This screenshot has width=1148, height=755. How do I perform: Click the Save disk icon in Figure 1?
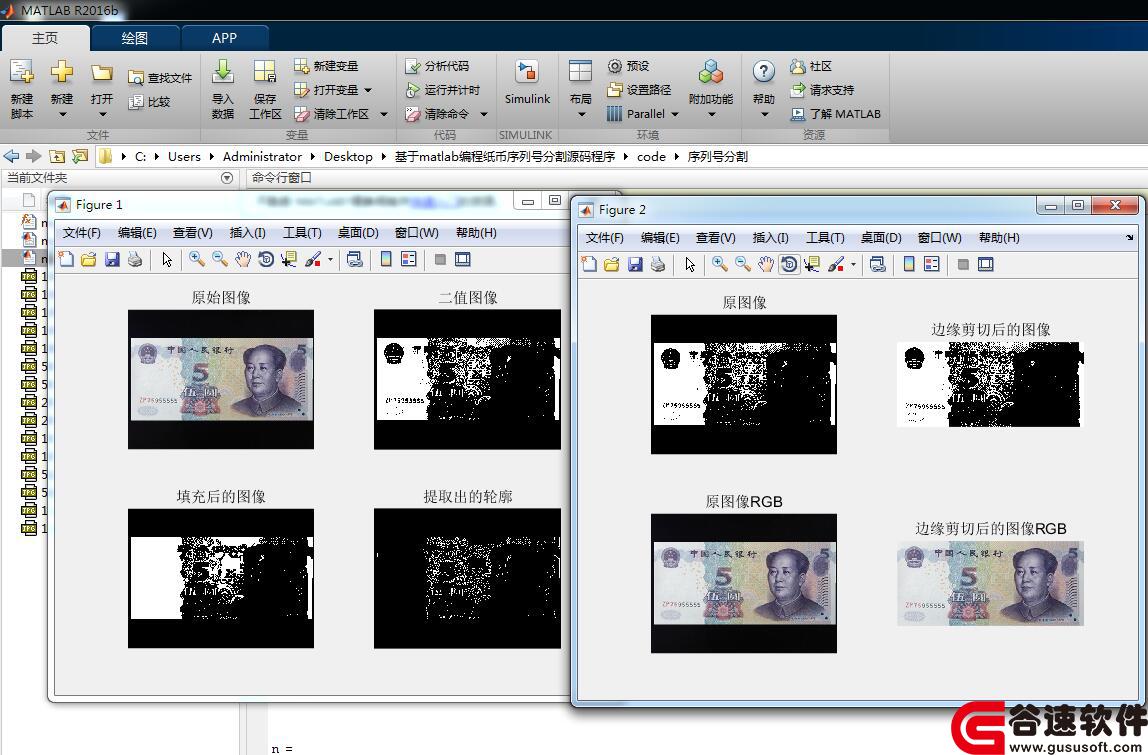pyautogui.click(x=112, y=259)
